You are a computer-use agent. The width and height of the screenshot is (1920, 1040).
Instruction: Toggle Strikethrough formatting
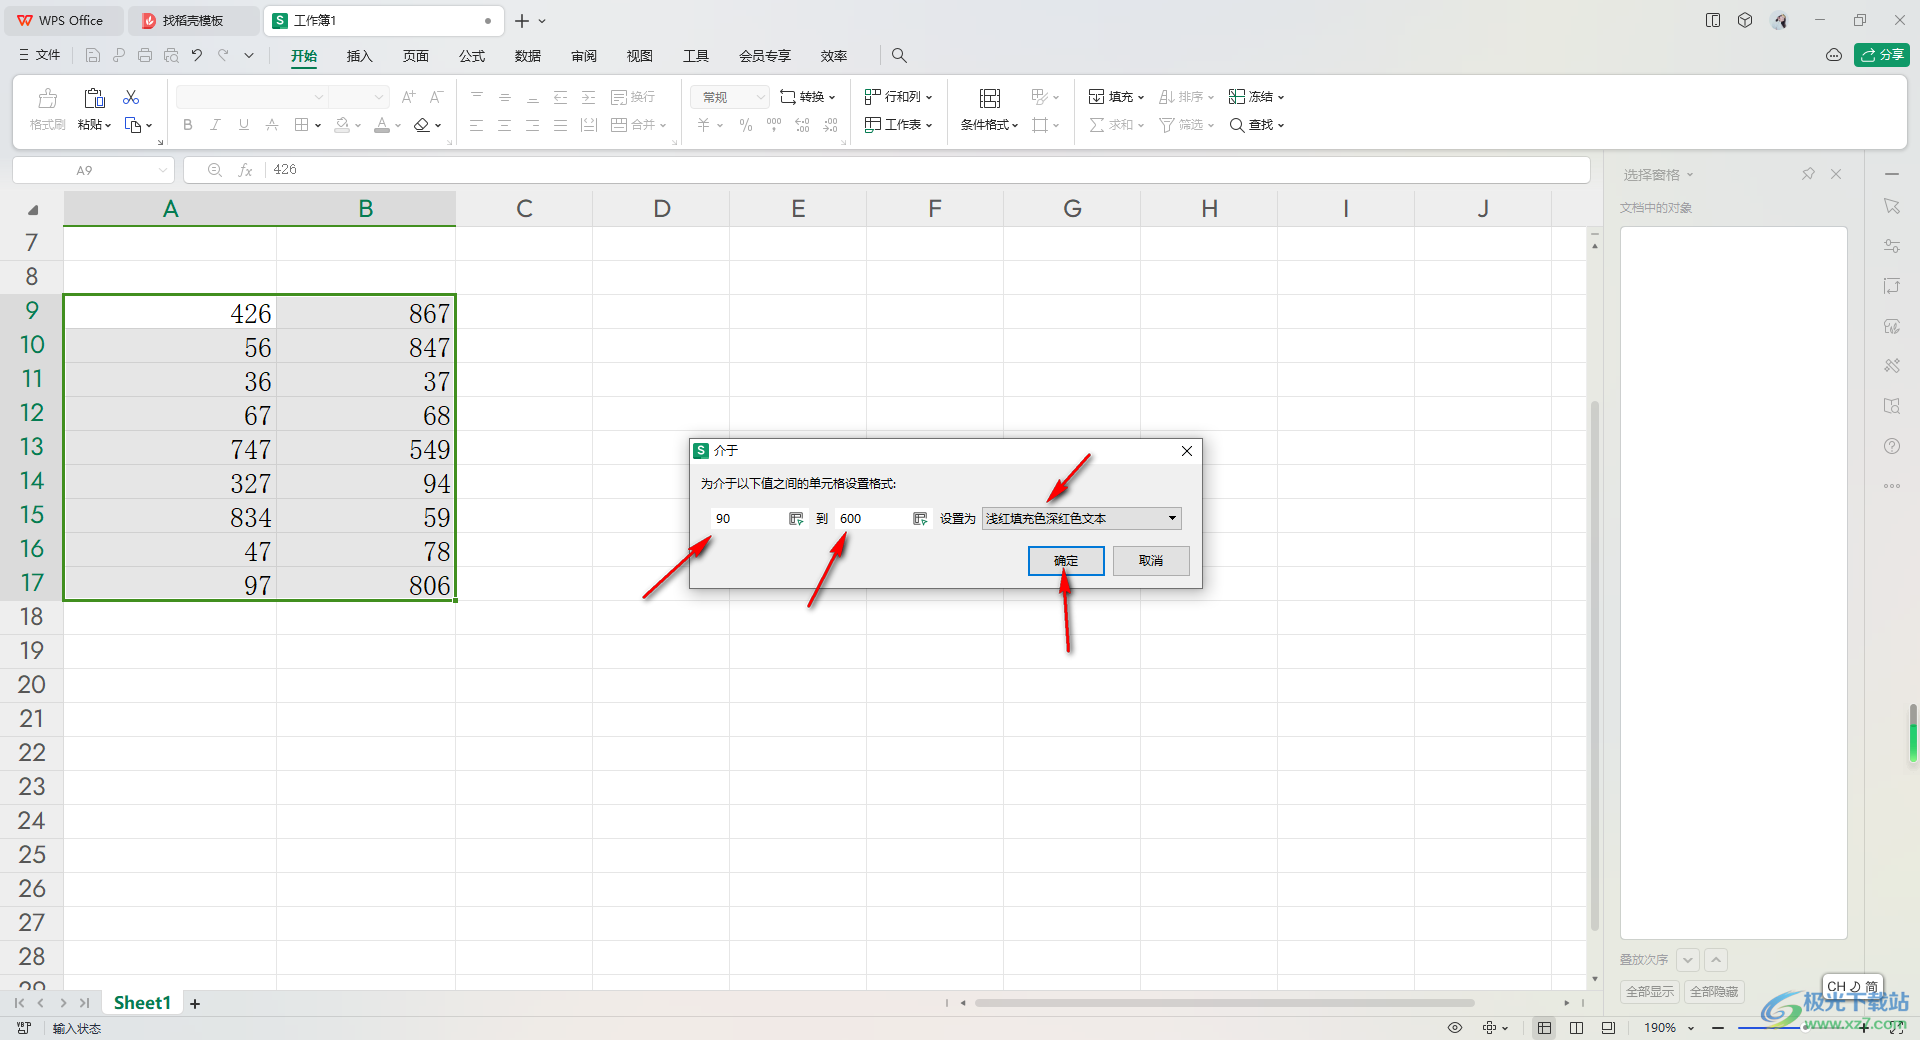pos(272,125)
